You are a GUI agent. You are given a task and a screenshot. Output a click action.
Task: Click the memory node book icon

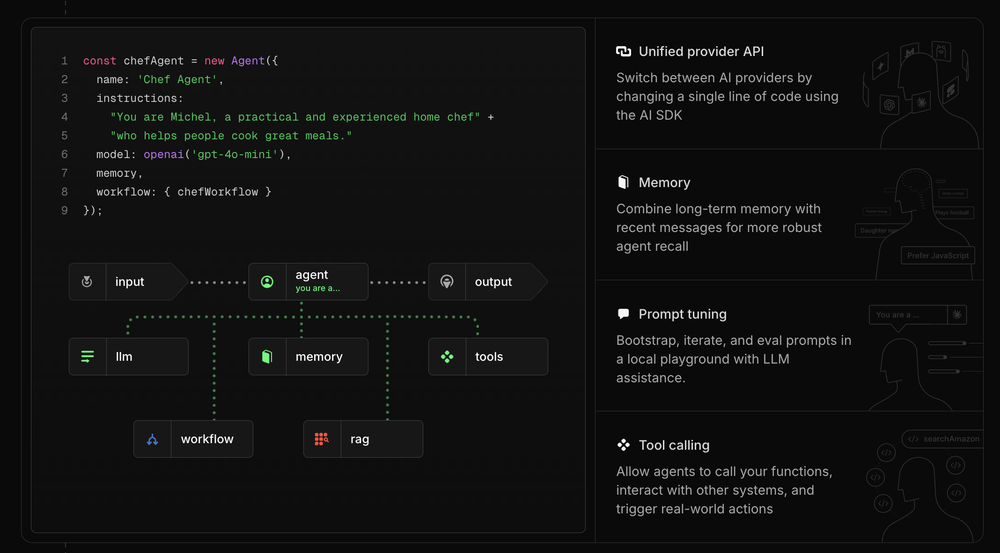[267, 357]
